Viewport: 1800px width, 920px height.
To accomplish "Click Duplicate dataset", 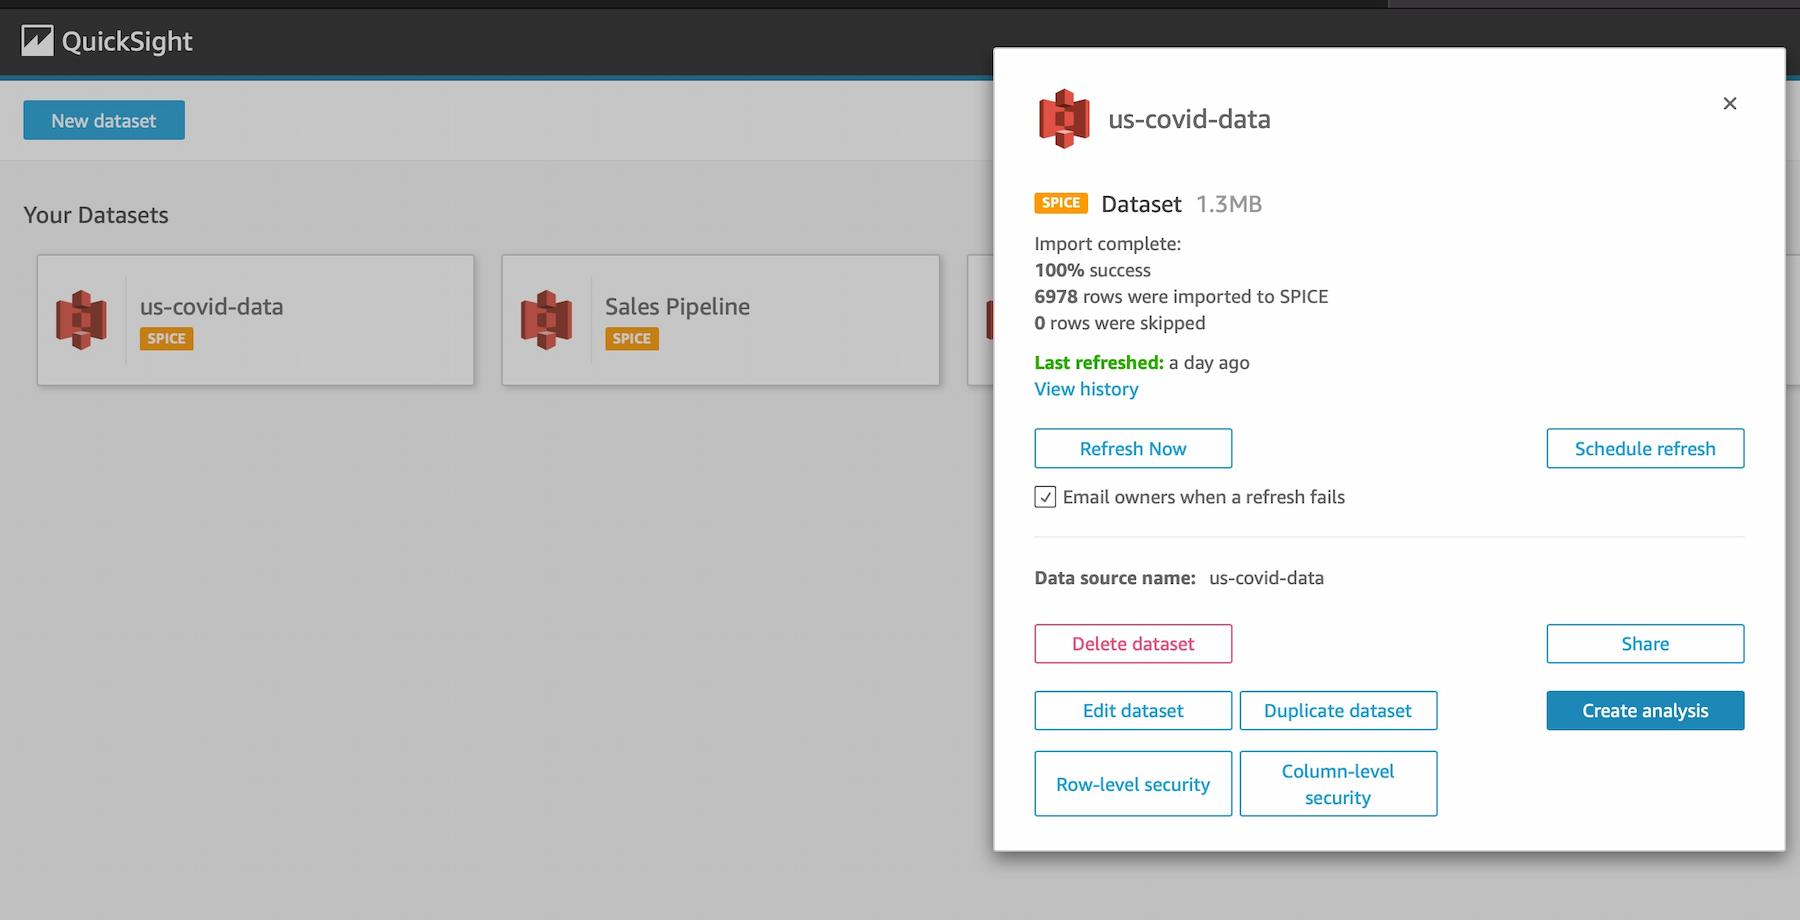I will pos(1337,711).
